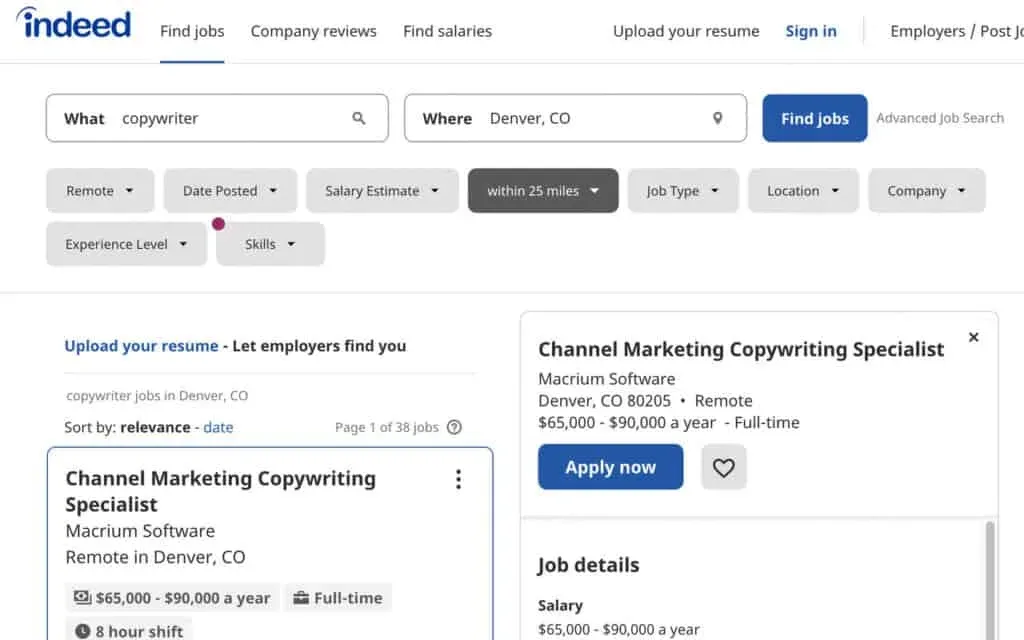The height and width of the screenshot is (640, 1024).
Task: Click the help question mark icon near job count
Action: 454,427
